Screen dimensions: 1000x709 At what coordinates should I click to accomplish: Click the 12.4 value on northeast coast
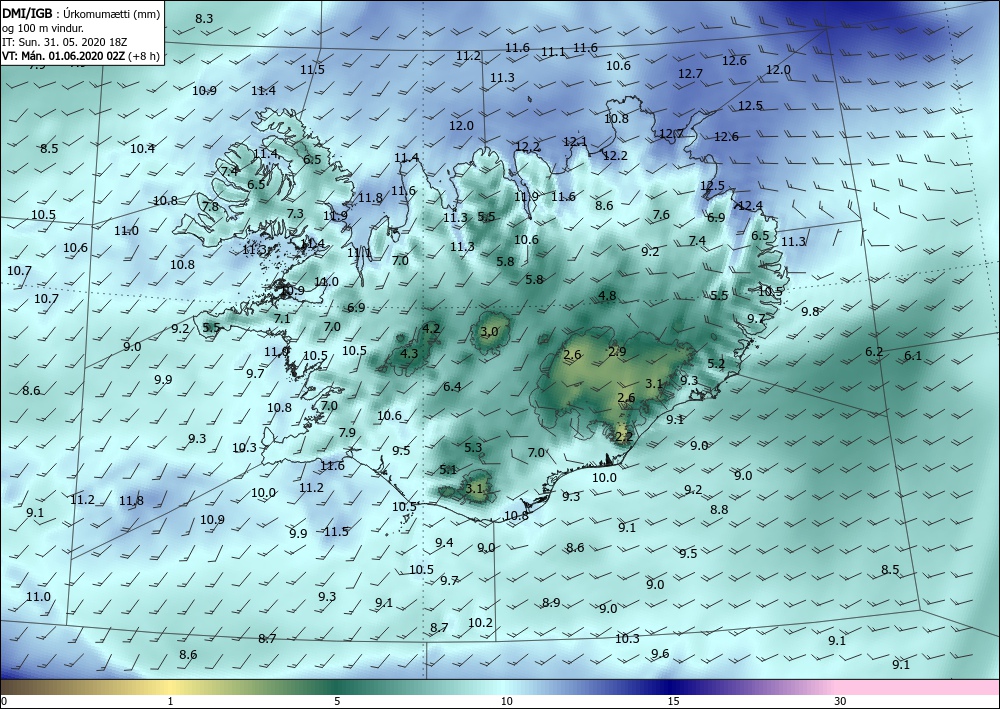tap(749, 206)
